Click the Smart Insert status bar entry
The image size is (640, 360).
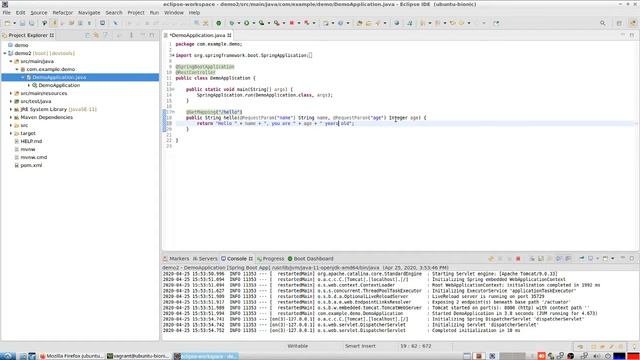tap(360, 346)
